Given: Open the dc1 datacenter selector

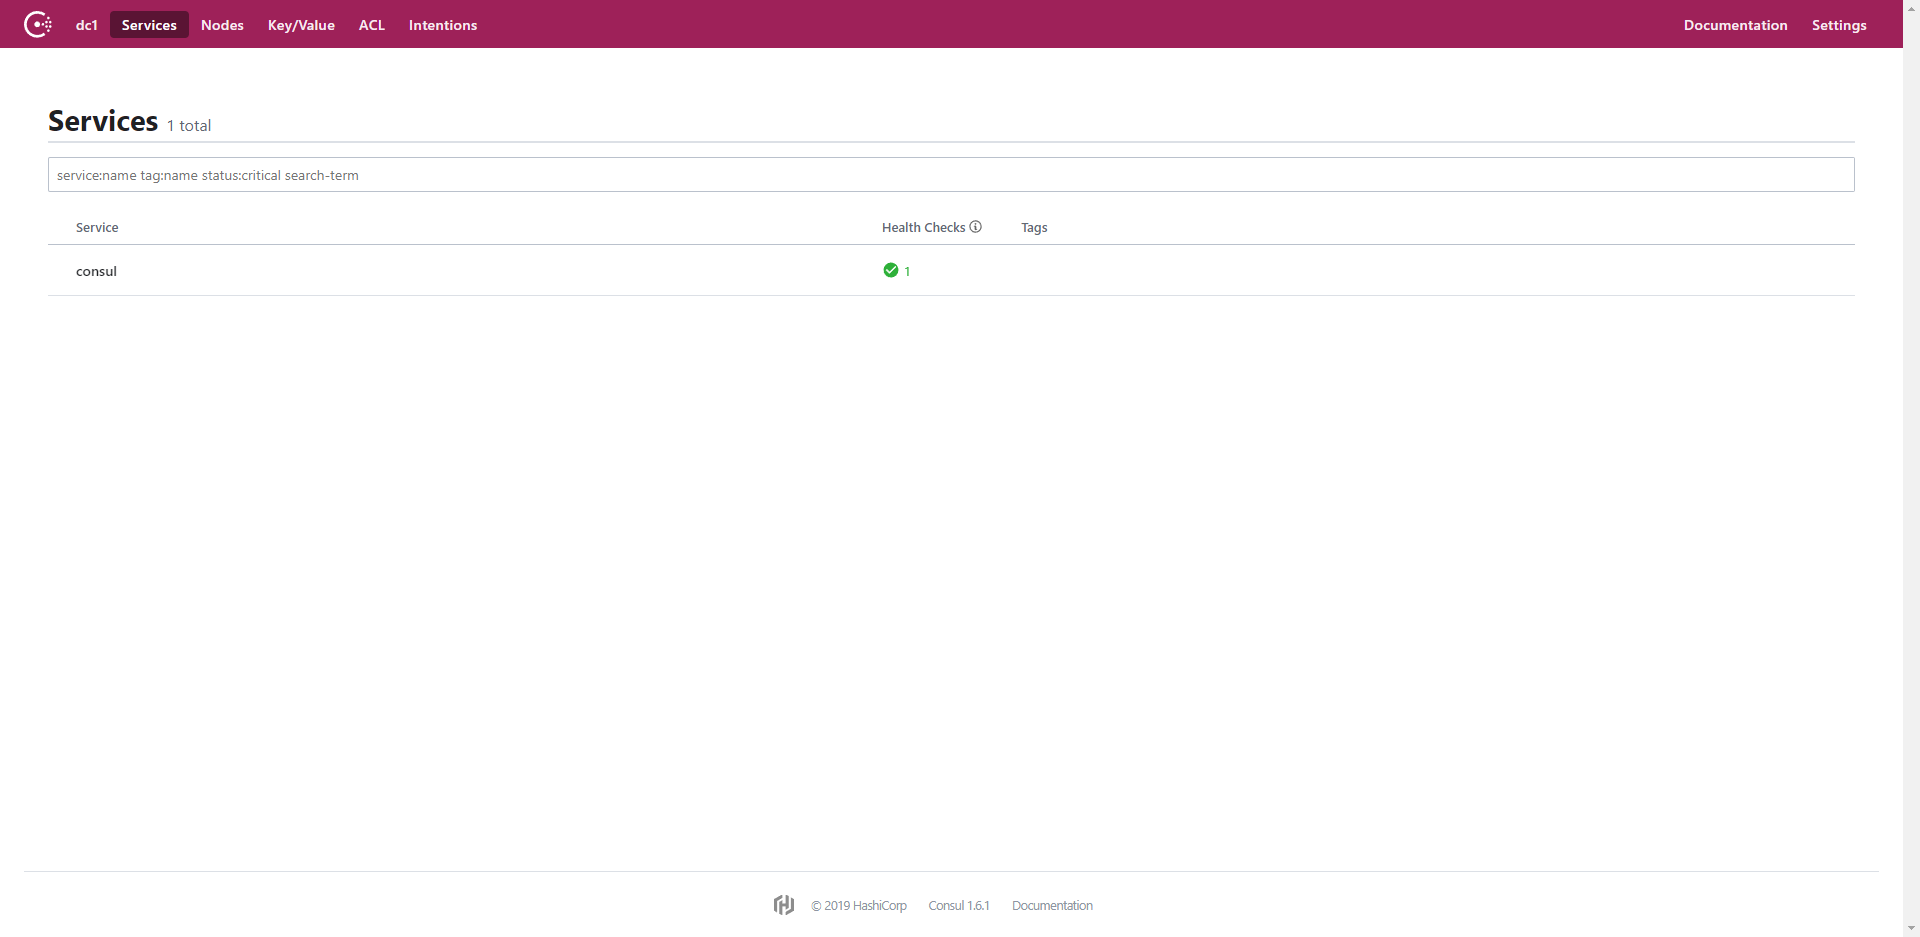Looking at the screenshot, I should click(x=87, y=25).
